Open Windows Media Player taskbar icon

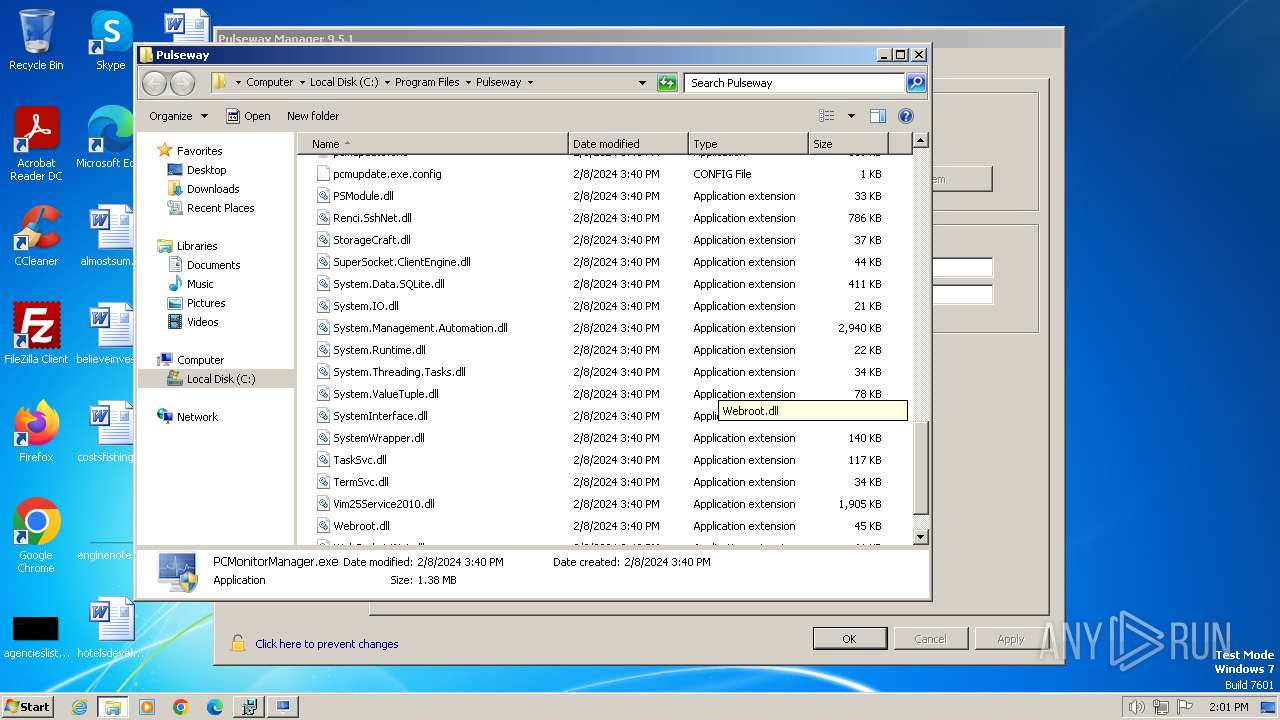pos(147,707)
